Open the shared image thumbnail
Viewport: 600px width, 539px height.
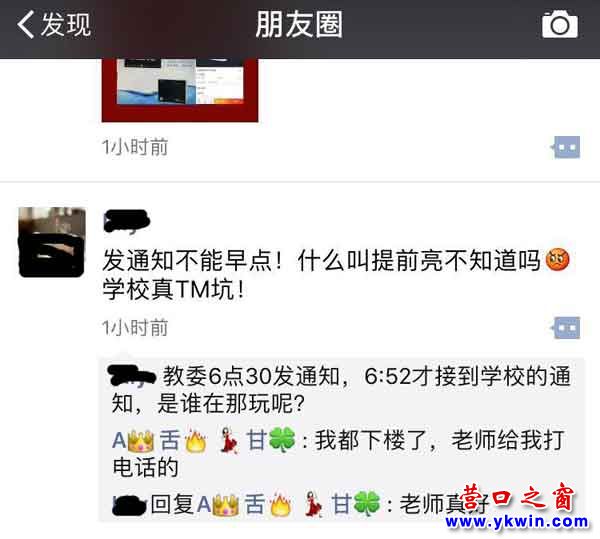pyautogui.click(x=180, y=90)
